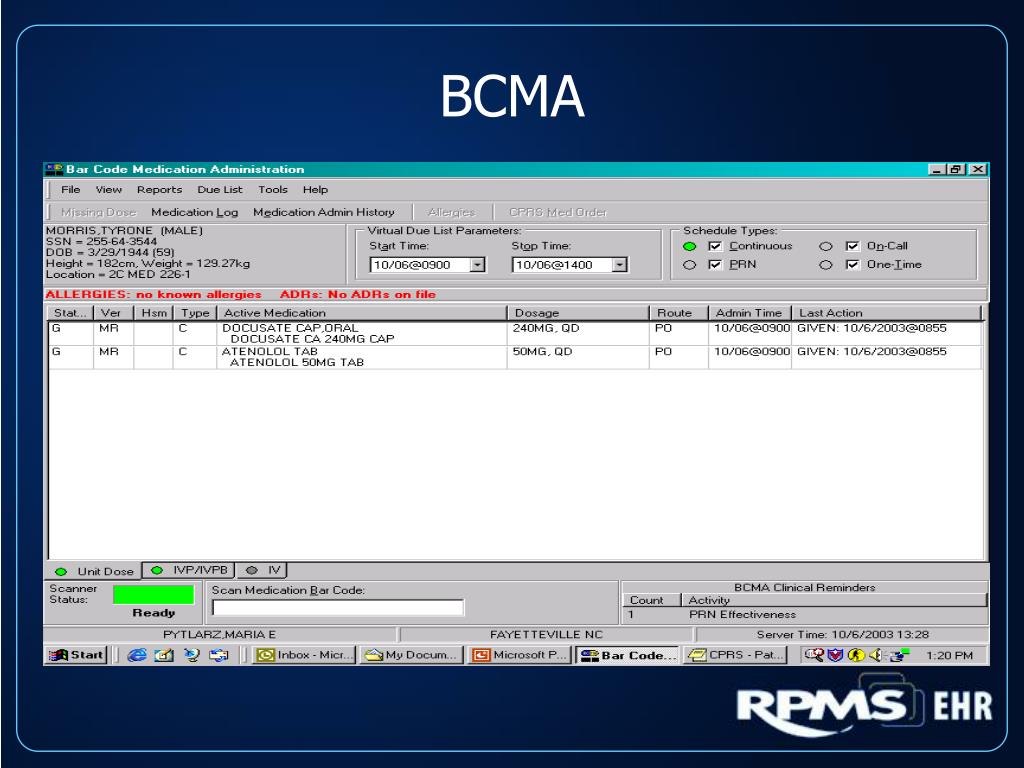
Task: Uncheck the Continuous schedule type checkbox
Action: 715,246
